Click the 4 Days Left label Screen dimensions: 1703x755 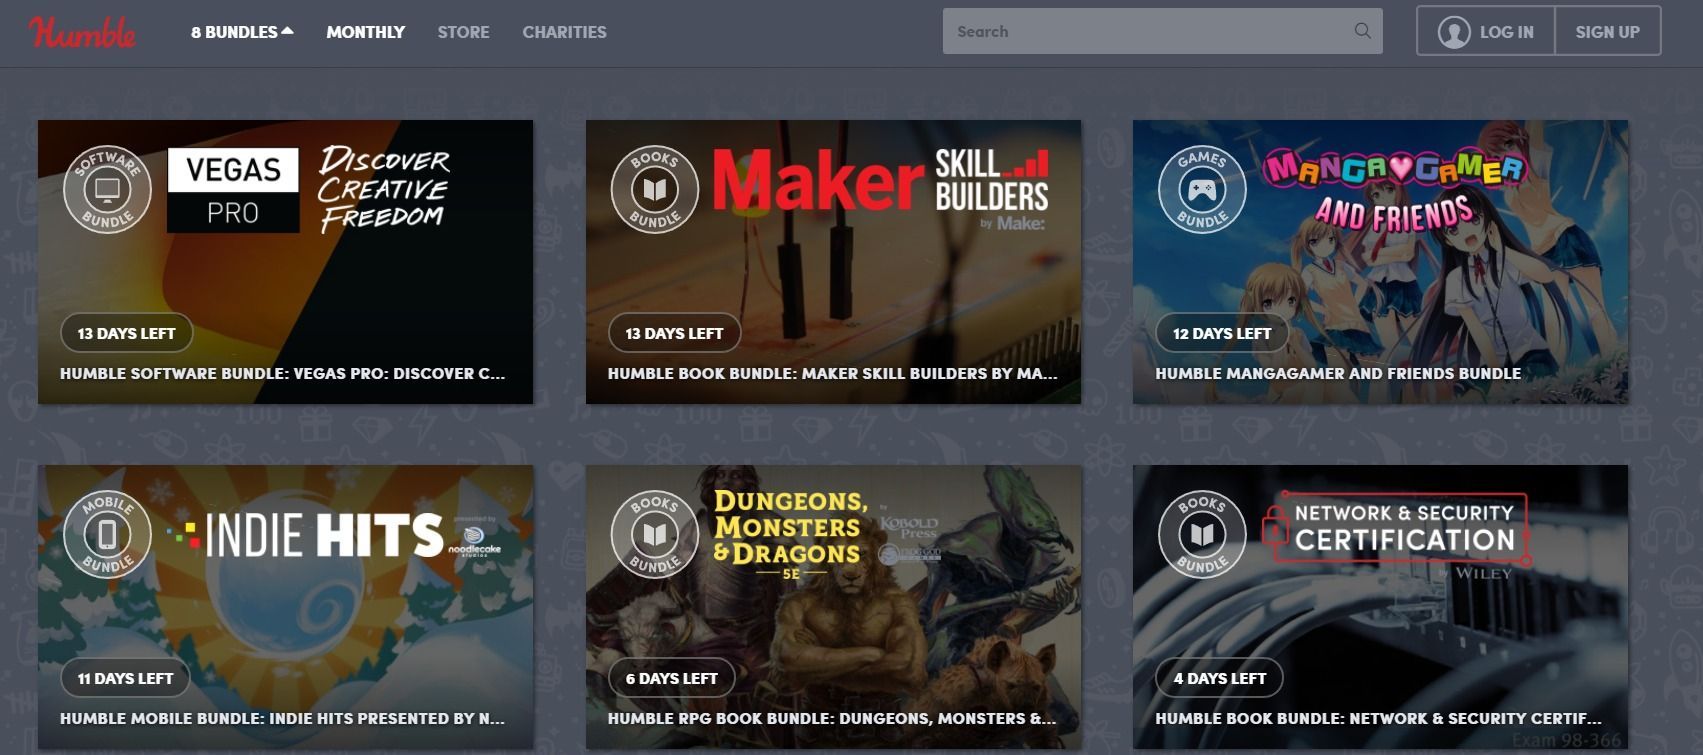click(x=1219, y=678)
